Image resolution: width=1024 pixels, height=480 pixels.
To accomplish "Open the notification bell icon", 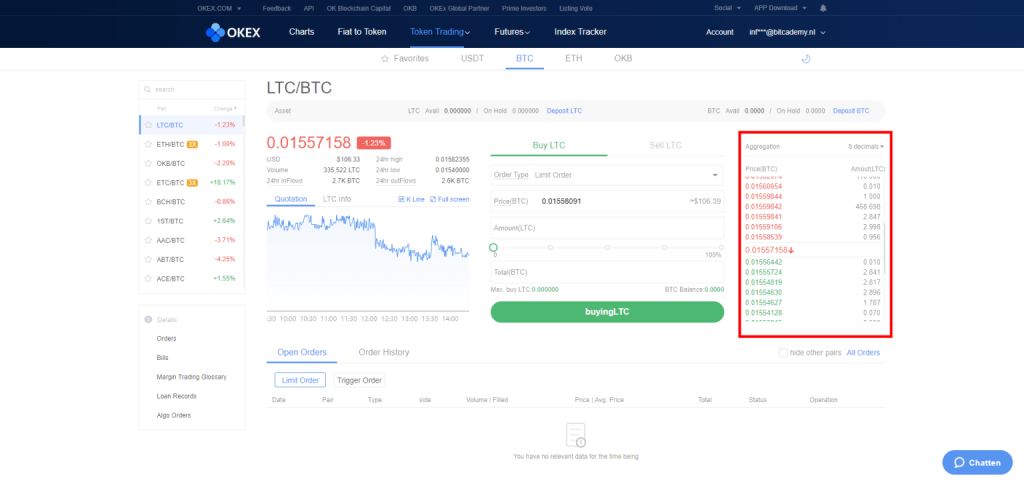I will click(823, 8).
